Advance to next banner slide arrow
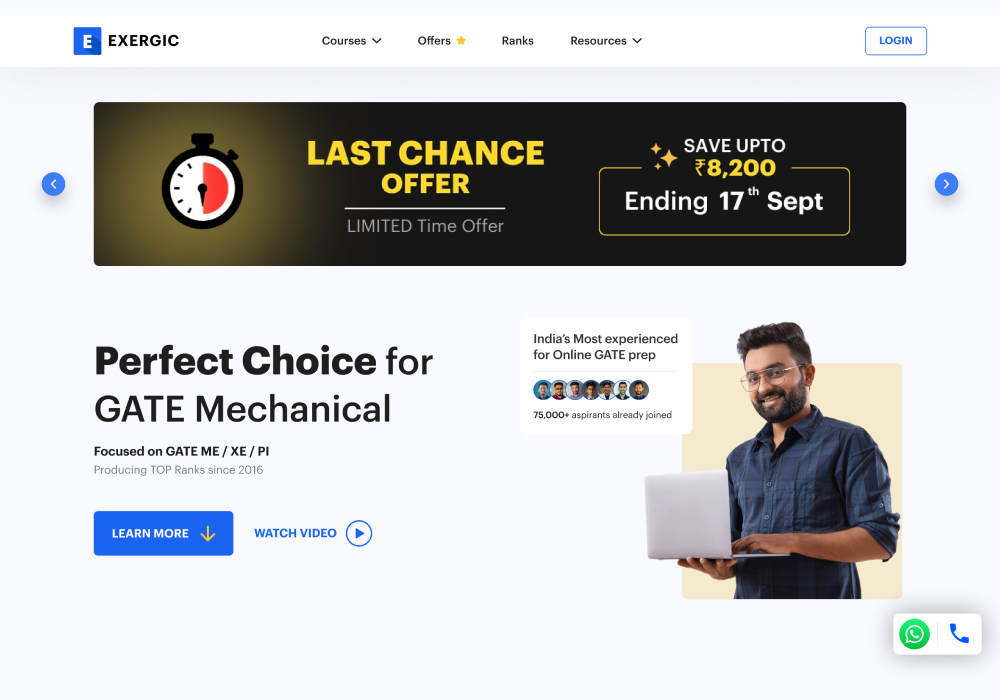 click(946, 184)
